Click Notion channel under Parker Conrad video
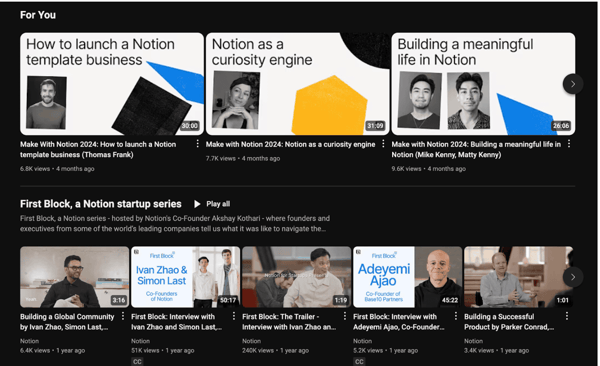 click(473, 341)
